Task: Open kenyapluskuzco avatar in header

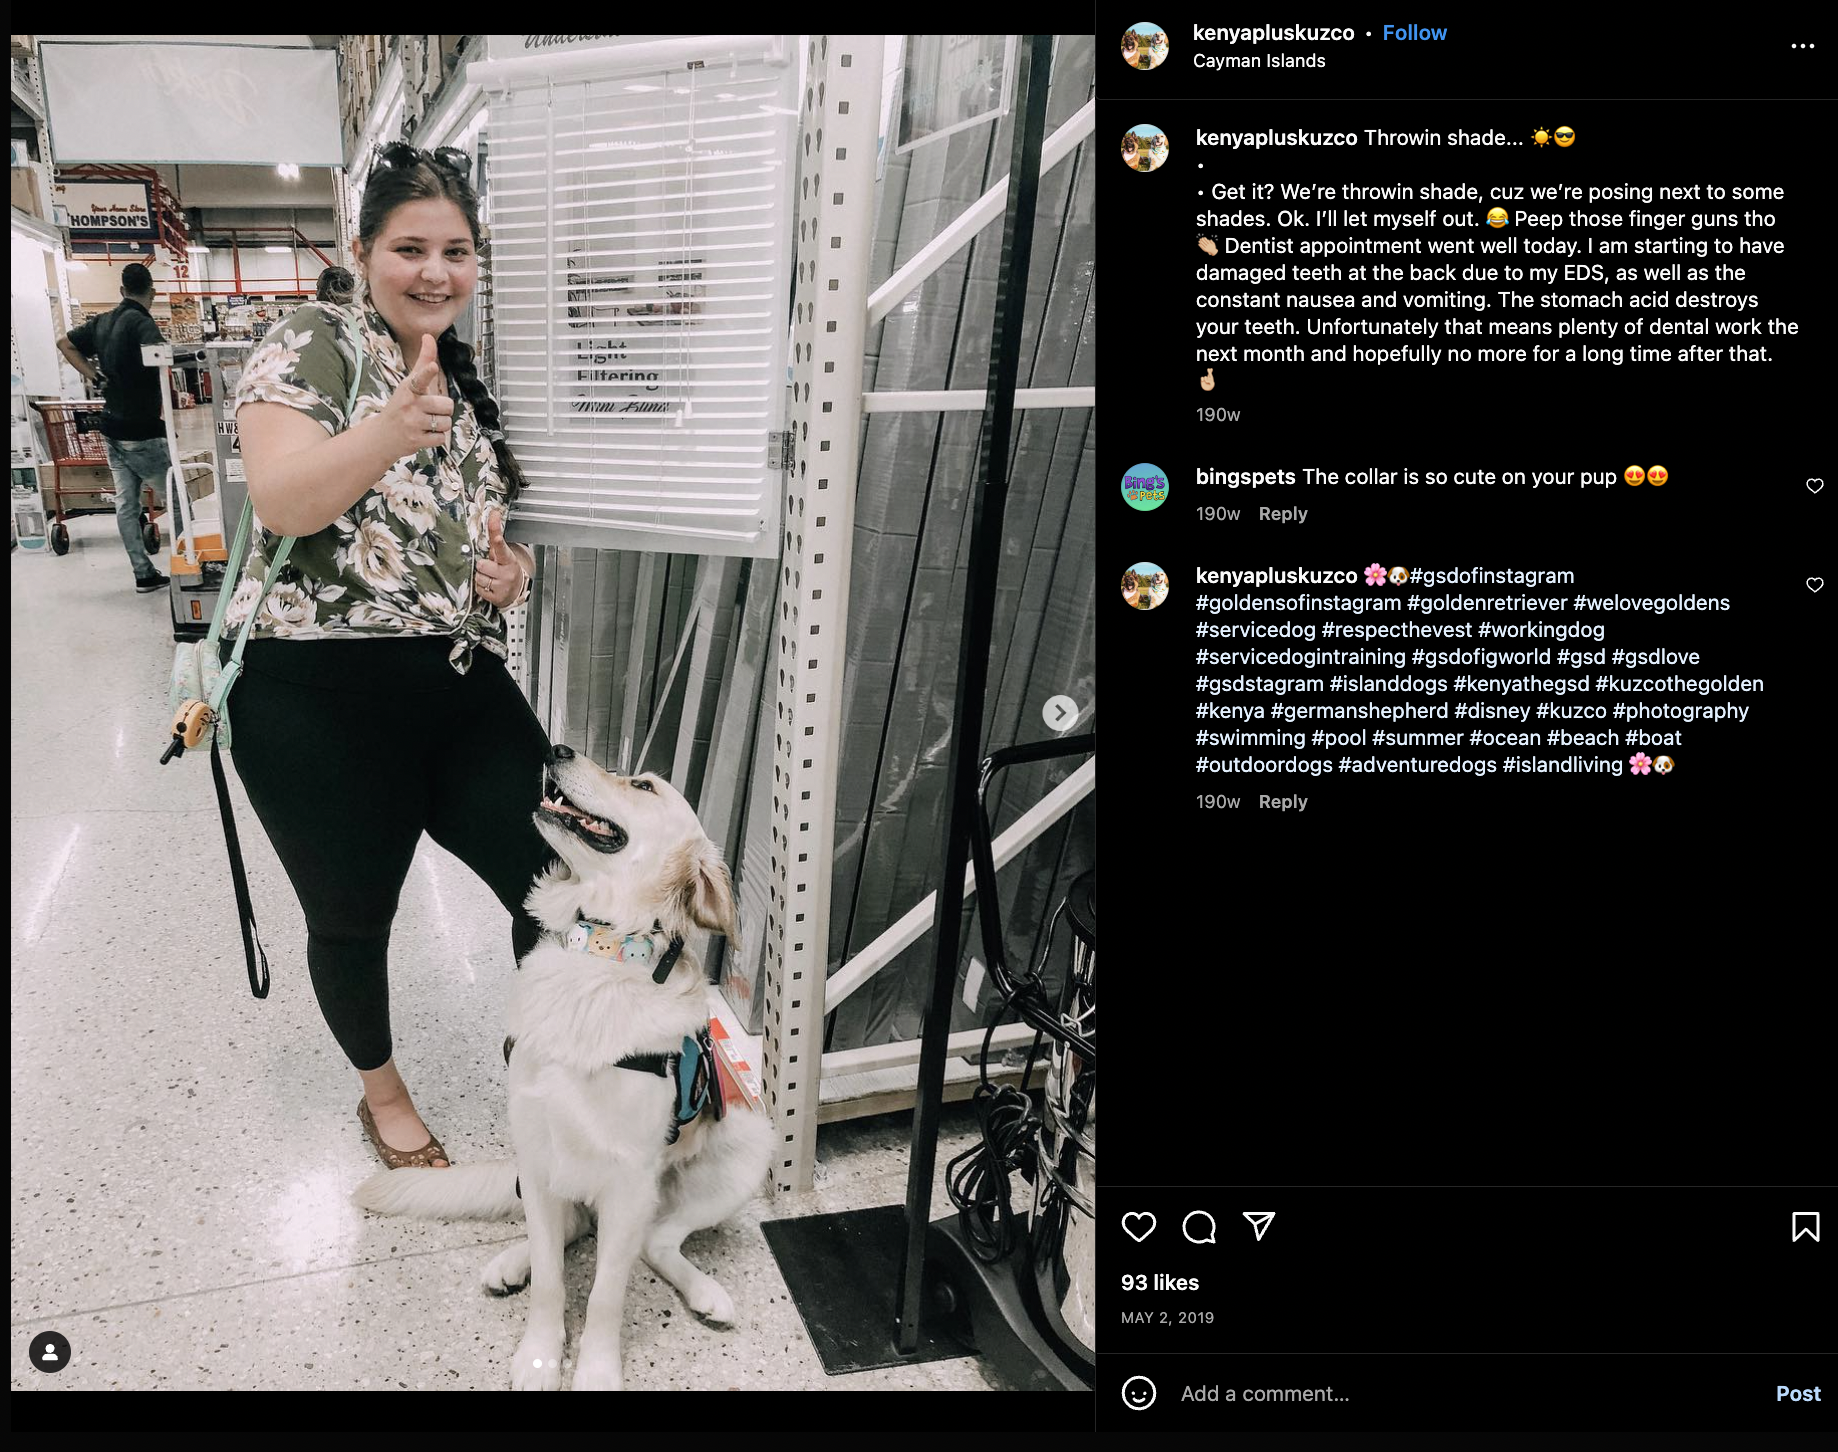Action: point(1145,46)
